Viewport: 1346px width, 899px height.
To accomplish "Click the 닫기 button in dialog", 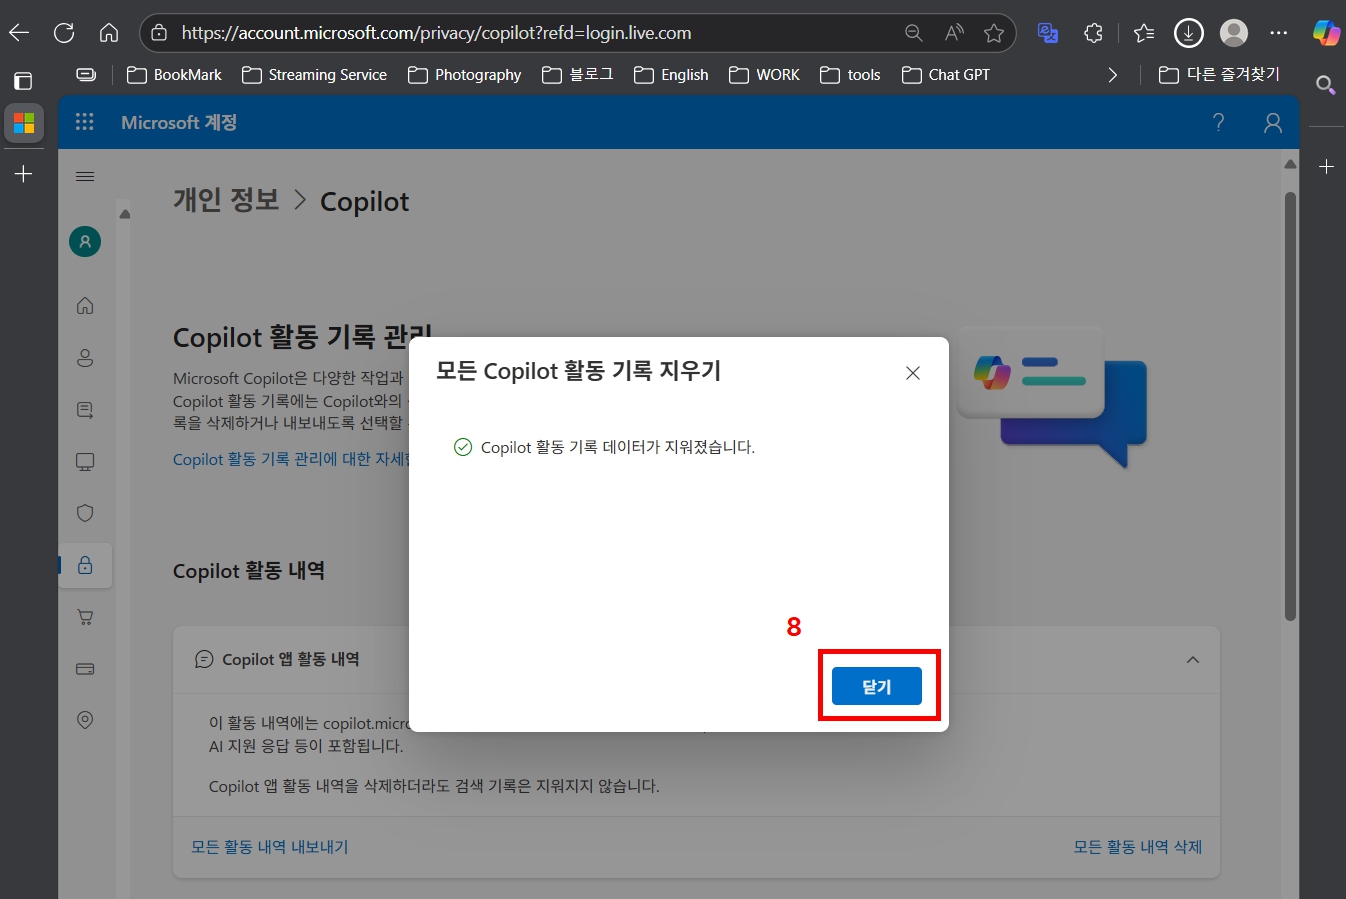I will [877, 687].
